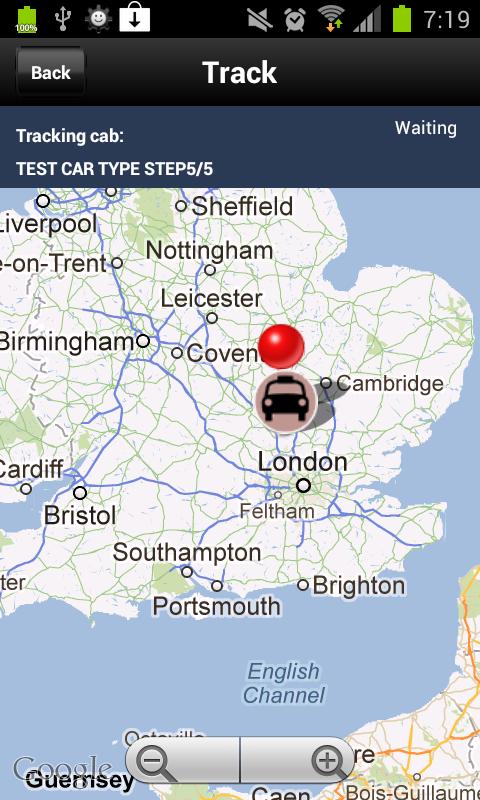Image resolution: width=480 pixels, height=800 pixels.
Task: Tap the Cambridge city label
Action: tap(390, 383)
